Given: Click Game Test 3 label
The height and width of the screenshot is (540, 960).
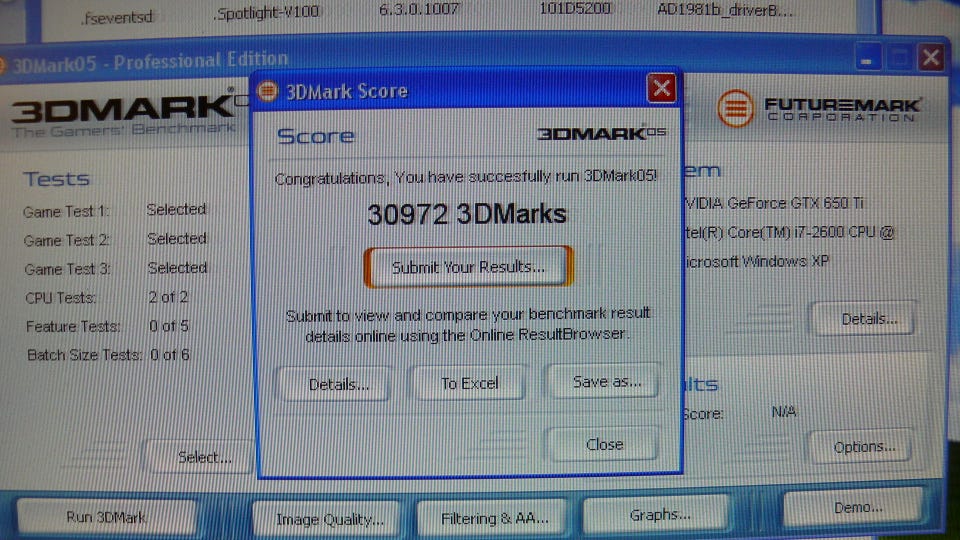Looking at the screenshot, I should click(x=67, y=269).
